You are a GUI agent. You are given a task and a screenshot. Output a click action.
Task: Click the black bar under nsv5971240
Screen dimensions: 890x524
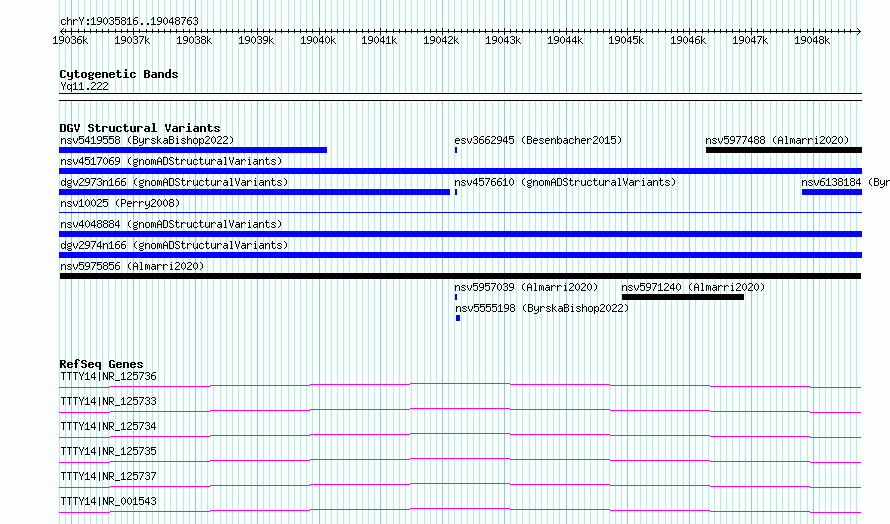coord(683,297)
